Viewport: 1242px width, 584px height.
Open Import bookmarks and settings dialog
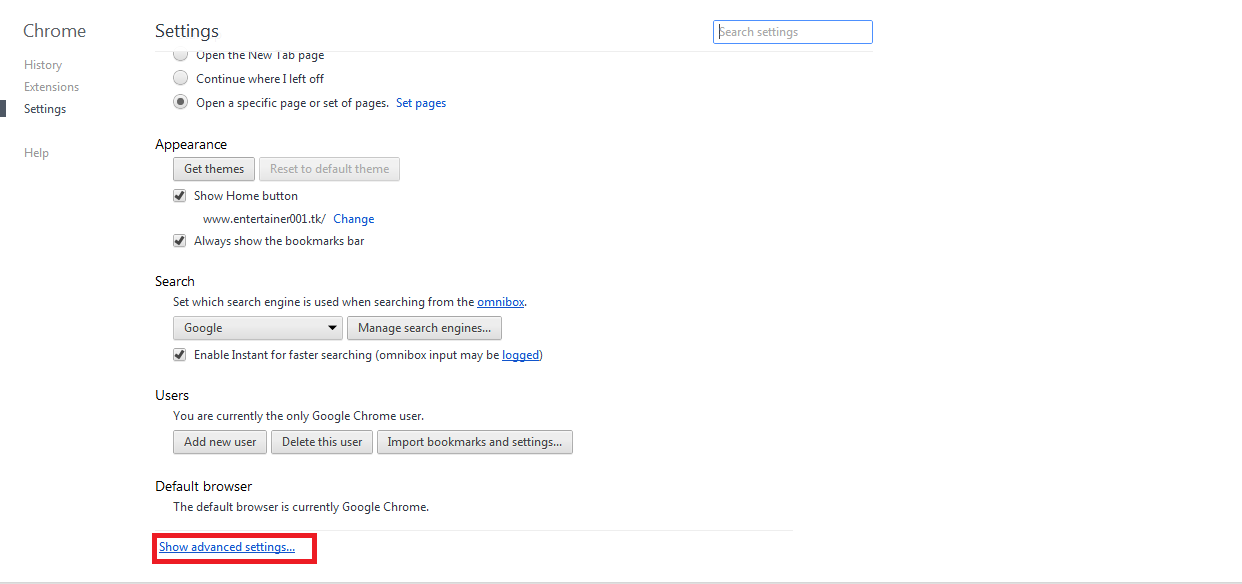(474, 442)
